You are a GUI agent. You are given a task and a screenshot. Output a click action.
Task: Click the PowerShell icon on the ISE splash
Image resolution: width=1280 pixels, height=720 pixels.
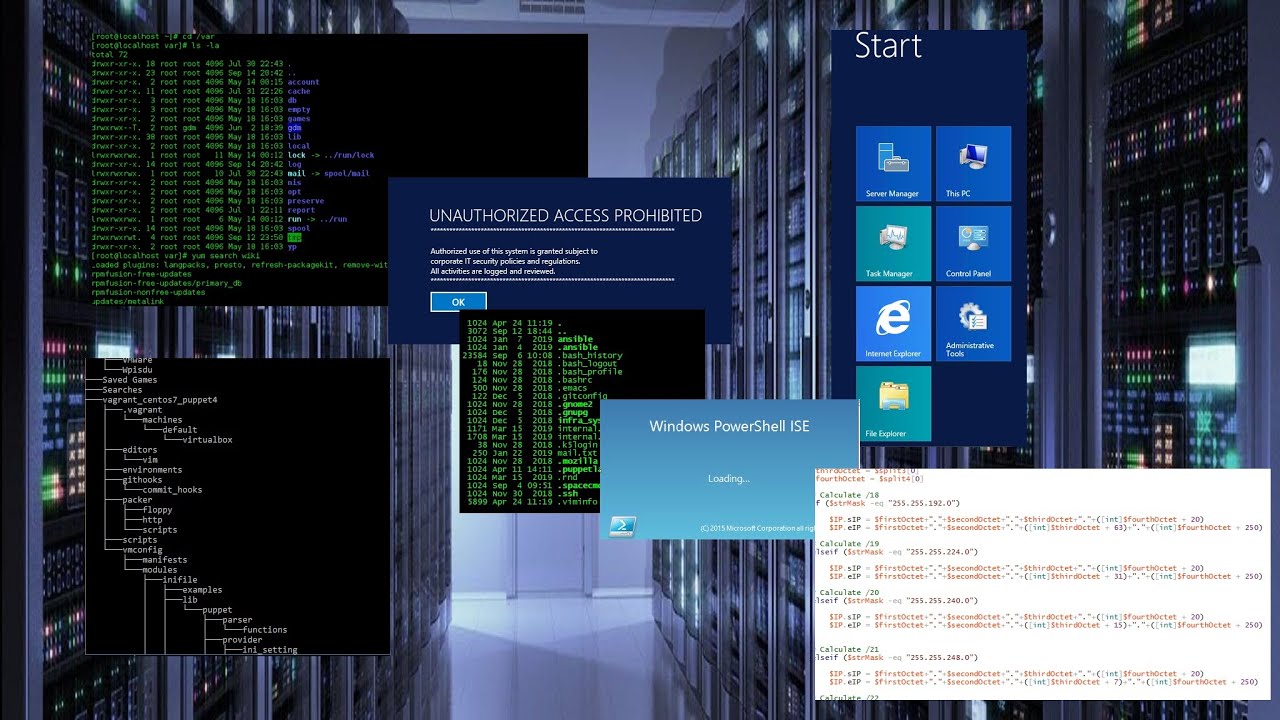tap(623, 527)
